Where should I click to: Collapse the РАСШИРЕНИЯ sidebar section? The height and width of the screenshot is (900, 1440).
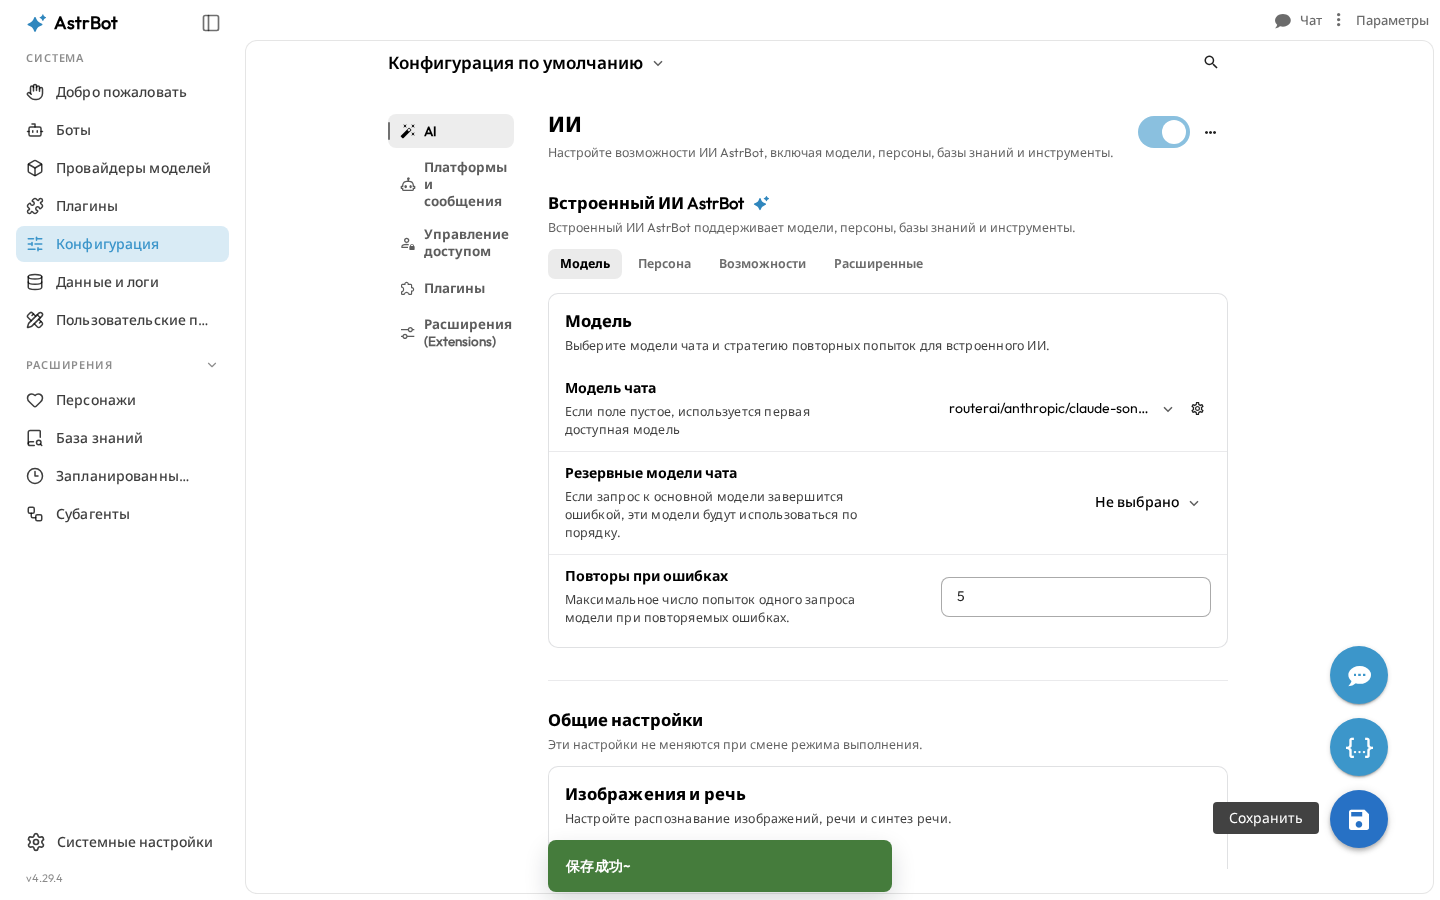(x=212, y=365)
